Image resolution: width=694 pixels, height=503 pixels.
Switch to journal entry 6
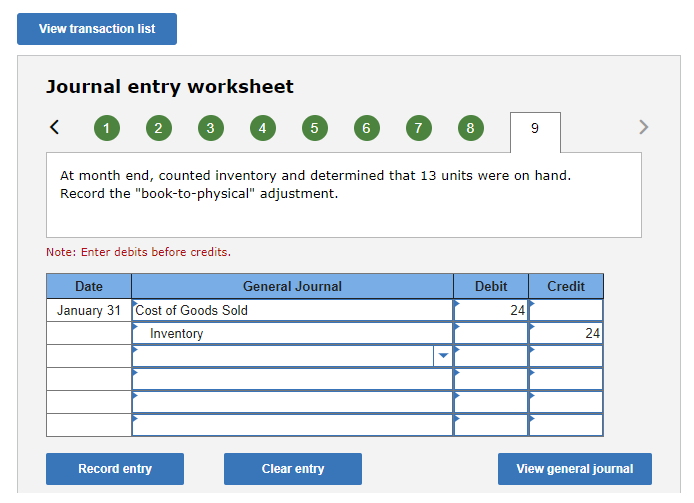[x=366, y=128]
